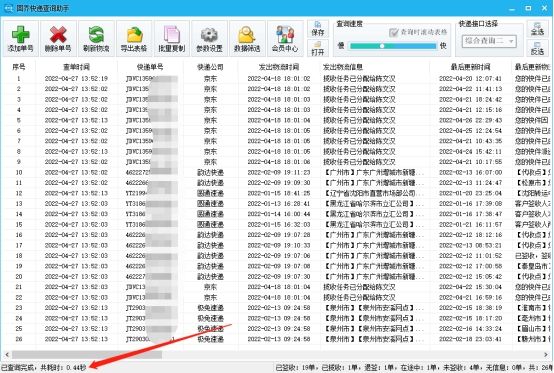Image resolution: width=554 pixels, height=373 pixels.
Task: Click the 打开 open button
Action: [x=318, y=48]
